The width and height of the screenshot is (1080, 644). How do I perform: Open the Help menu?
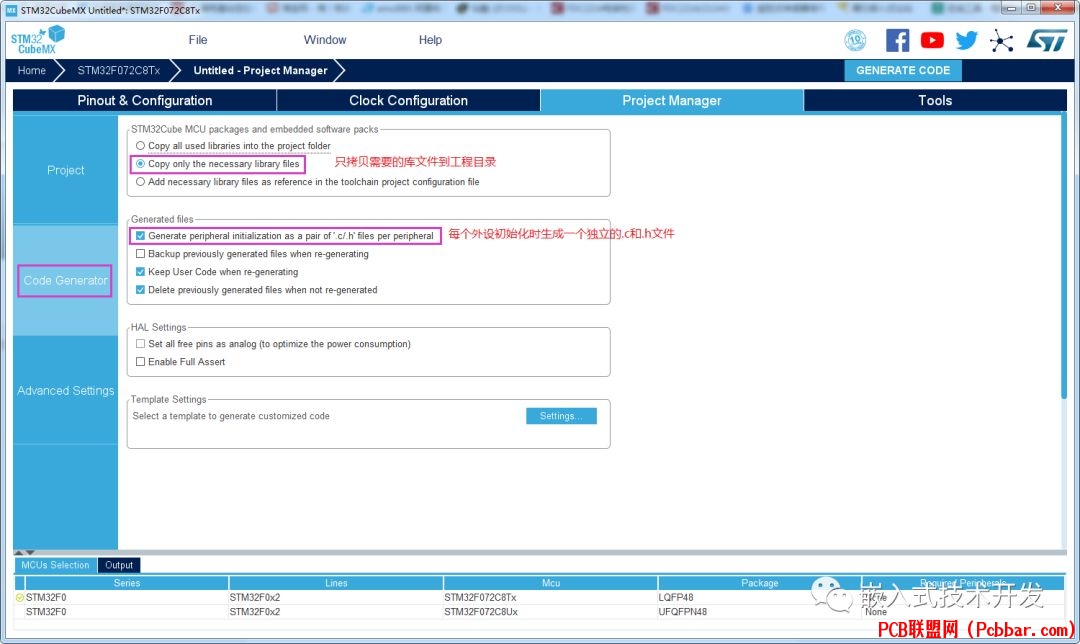[430, 40]
